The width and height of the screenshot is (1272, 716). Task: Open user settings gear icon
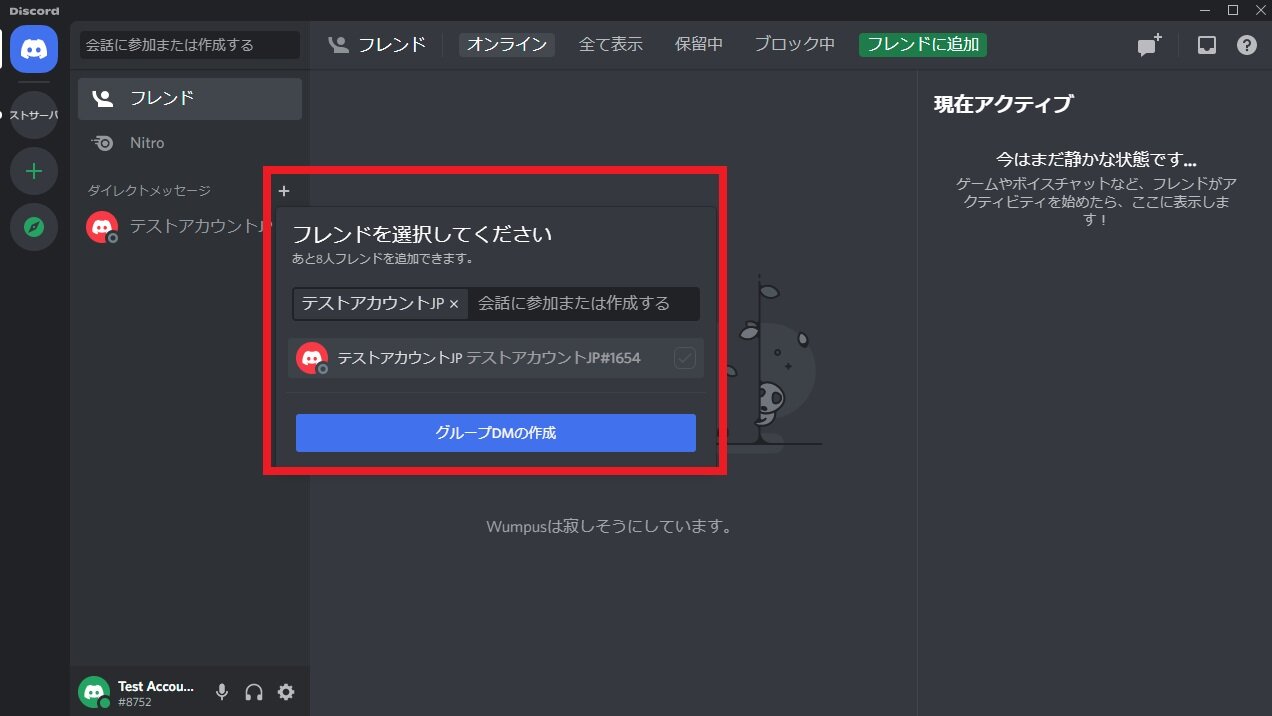(286, 692)
